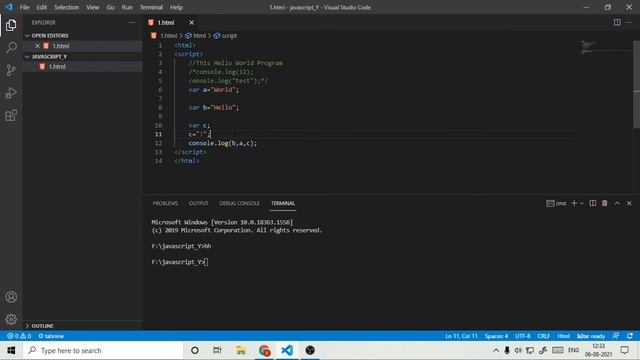Viewport: 640px width, 360px height.
Task: Open the View menu
Action: tap(93, 7)
